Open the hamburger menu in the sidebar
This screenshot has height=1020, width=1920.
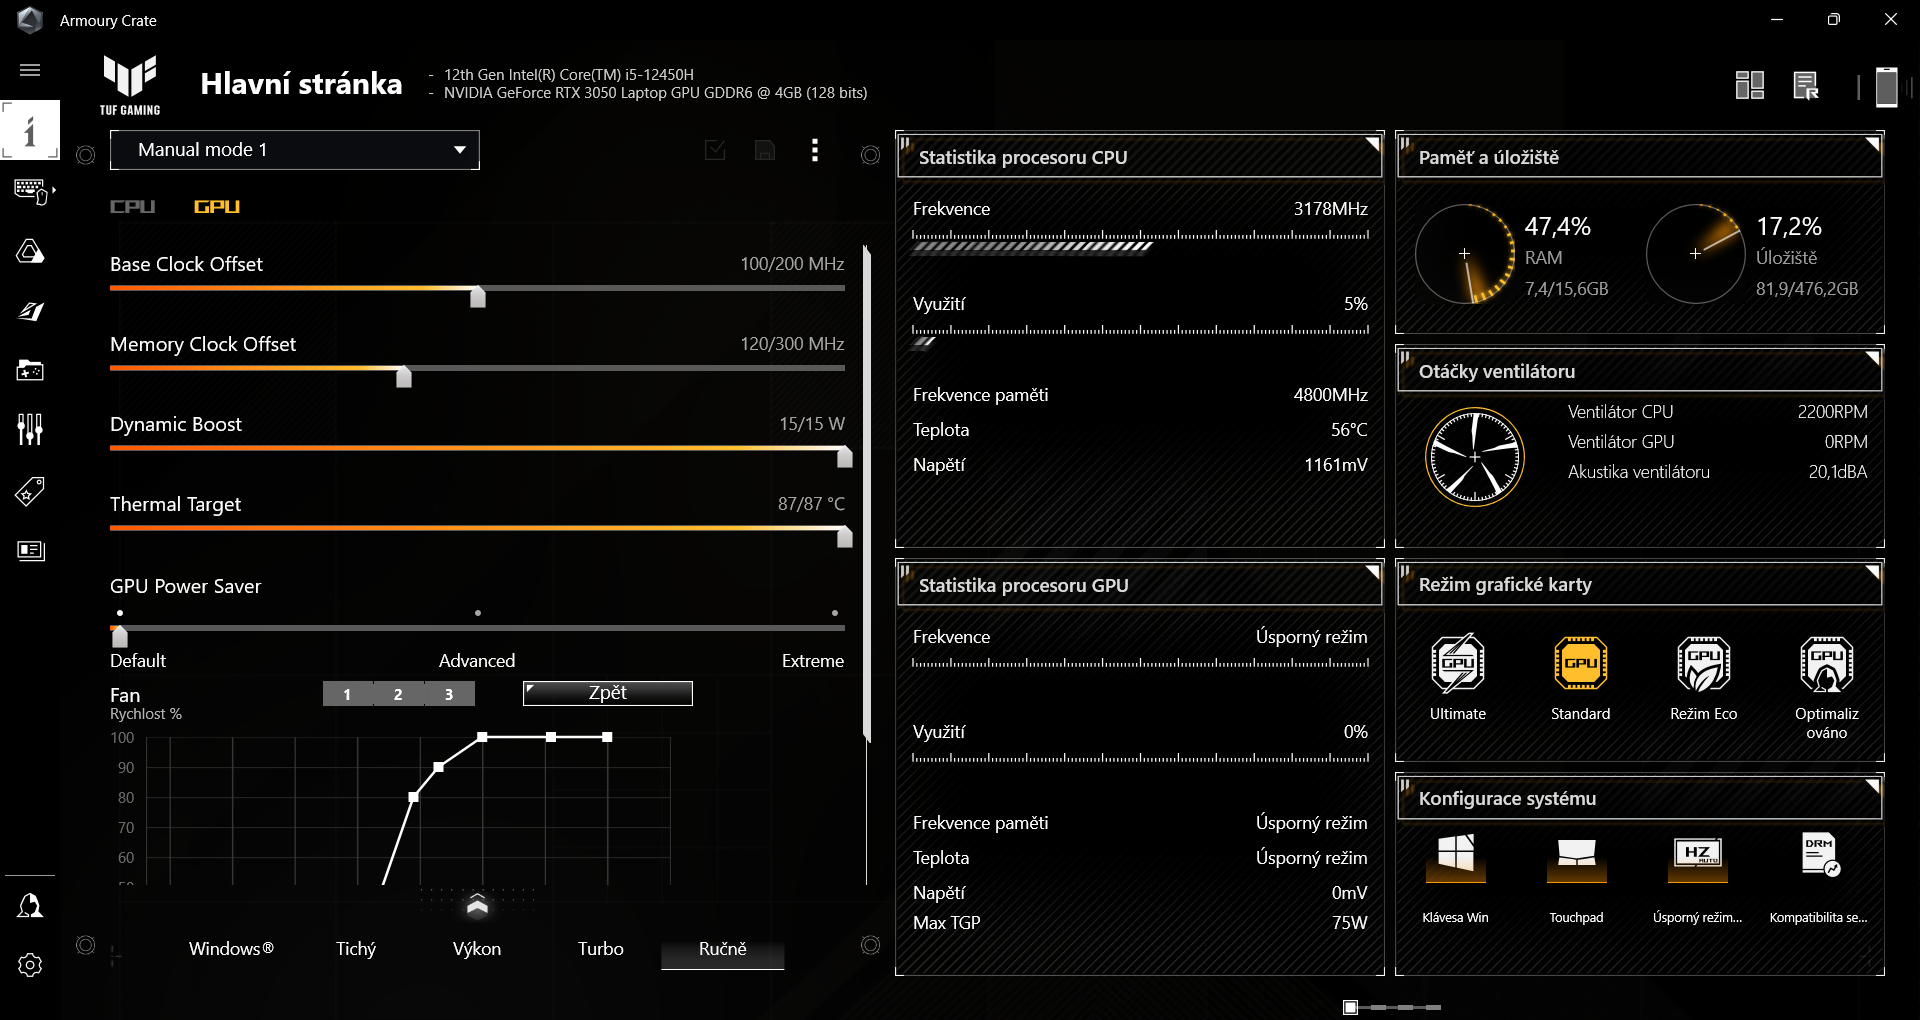pyautogui.click(x=30, y=70)
